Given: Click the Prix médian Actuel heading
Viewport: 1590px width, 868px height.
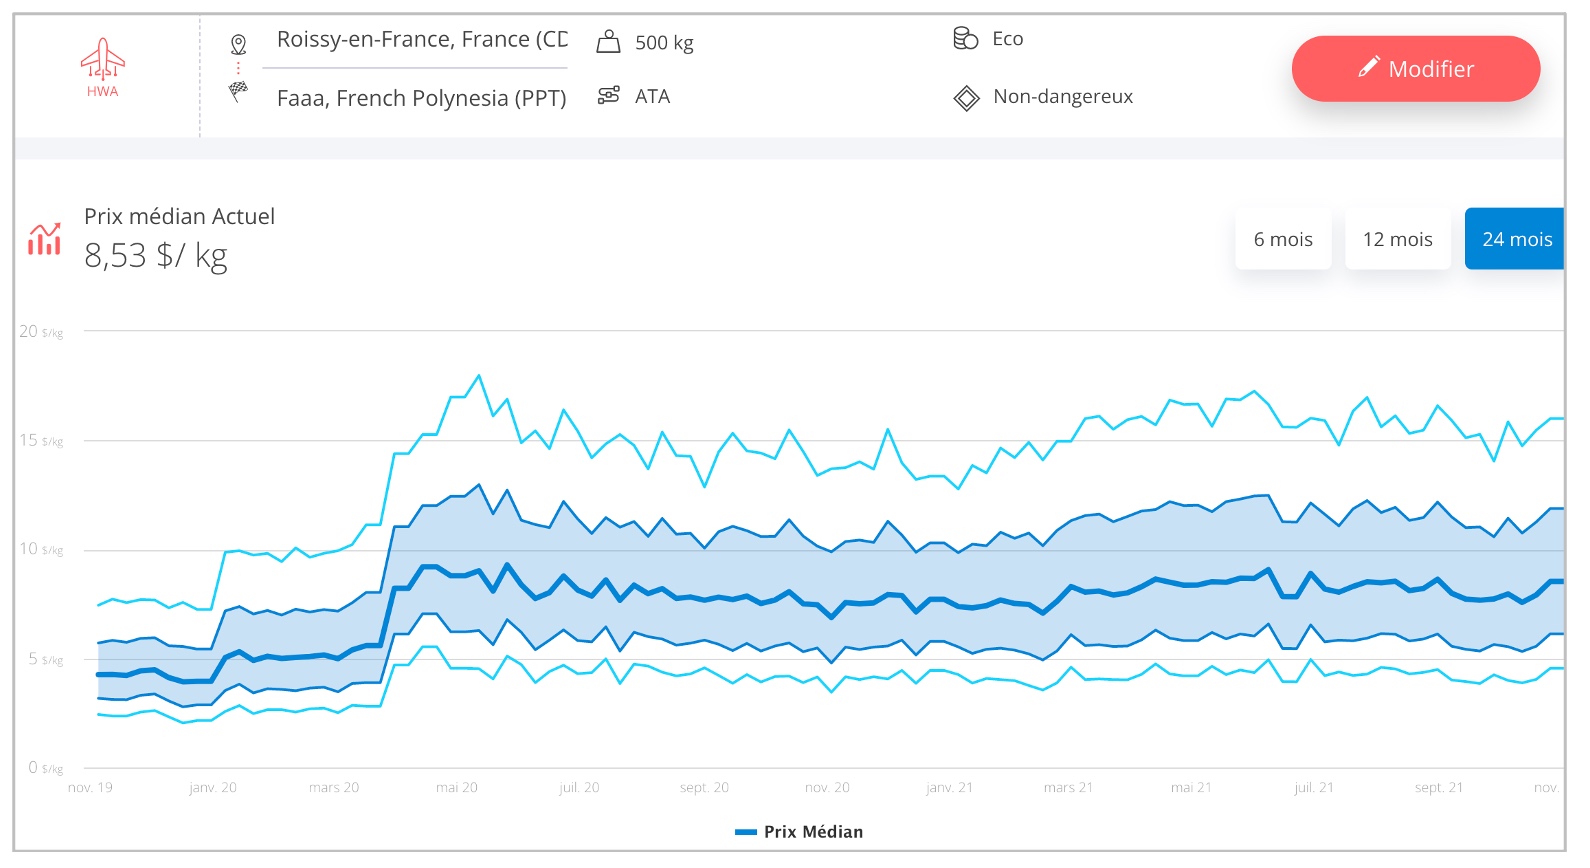Looking at the screenshot, I should click(179, 216).
